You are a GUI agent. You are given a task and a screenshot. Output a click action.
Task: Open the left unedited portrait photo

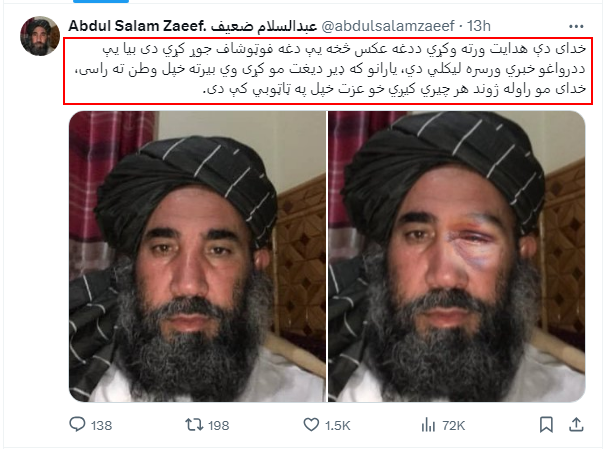point(197,257)
